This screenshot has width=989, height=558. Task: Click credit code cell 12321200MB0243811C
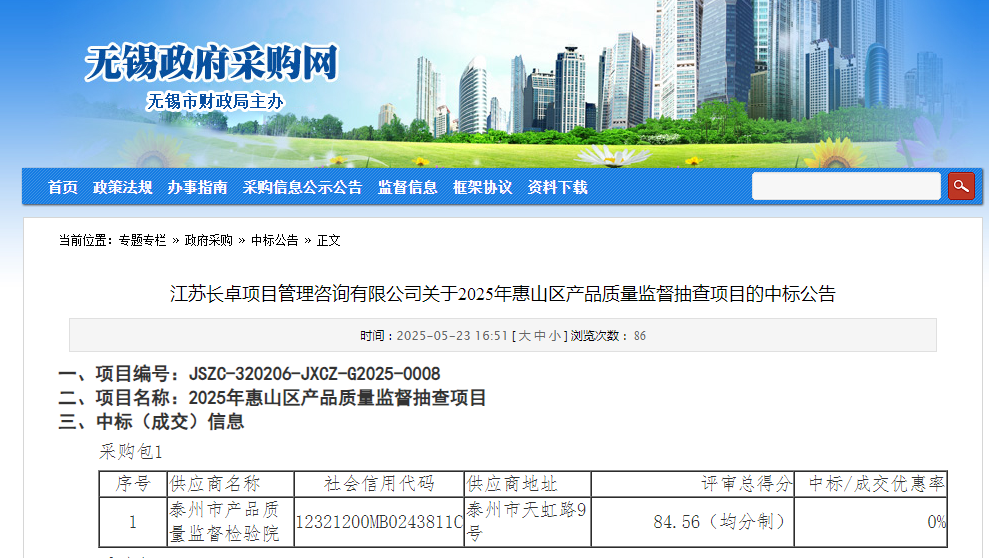(379, 521)
